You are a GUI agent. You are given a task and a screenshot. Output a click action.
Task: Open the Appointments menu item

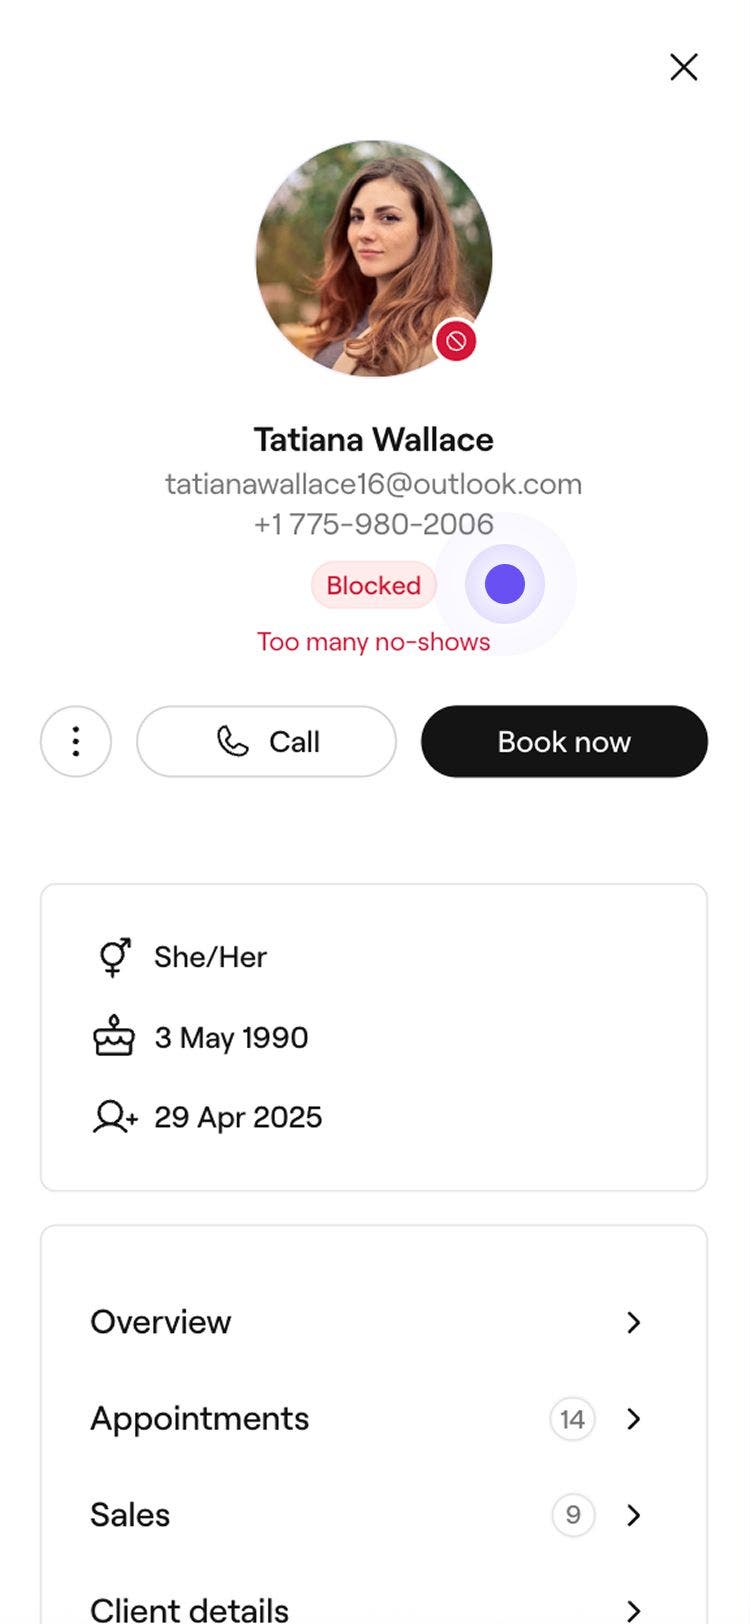[x=200, y=1419]
